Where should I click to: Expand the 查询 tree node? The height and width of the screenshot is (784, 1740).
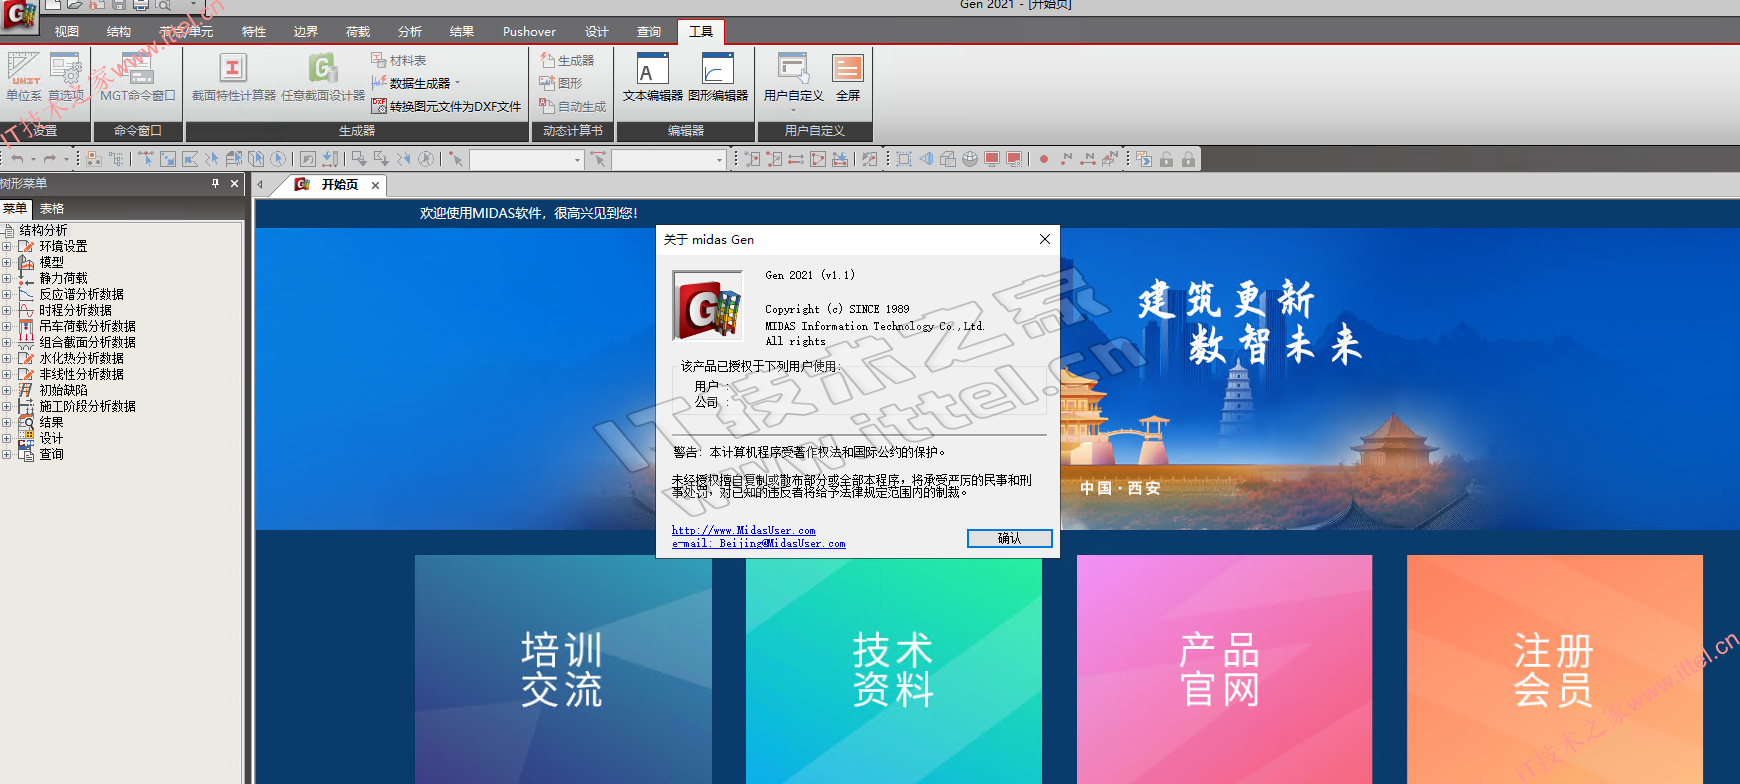point(6,454)
